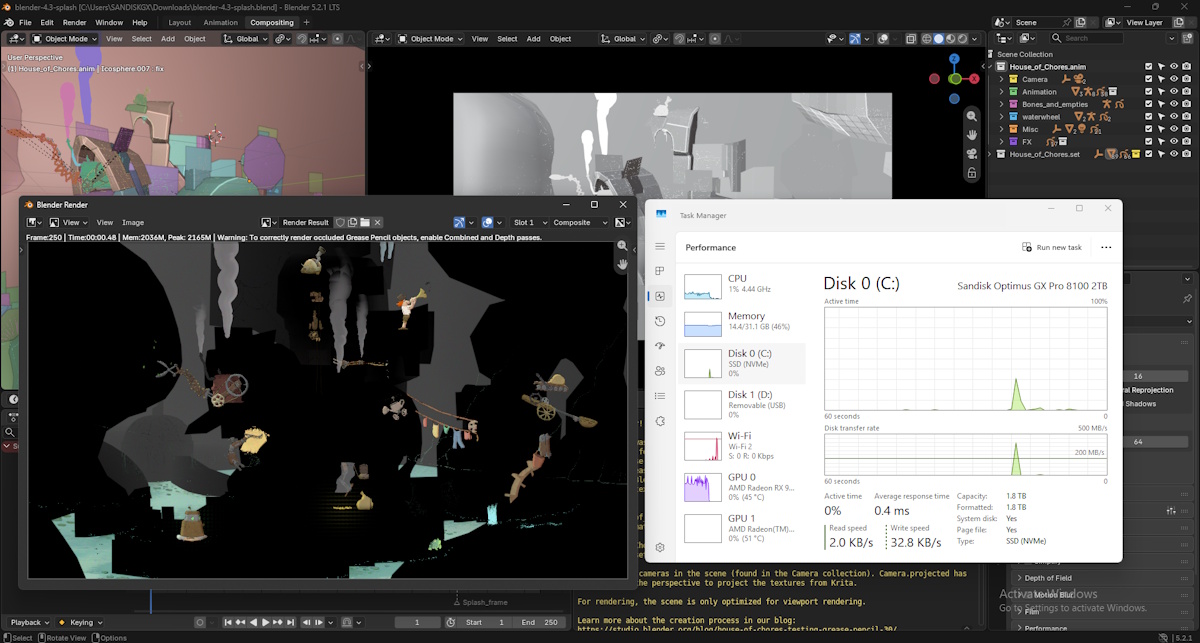Open saved image folder icon in Render window
Image resolution: width=1200 pixels, height=643 pixels.
365,222
